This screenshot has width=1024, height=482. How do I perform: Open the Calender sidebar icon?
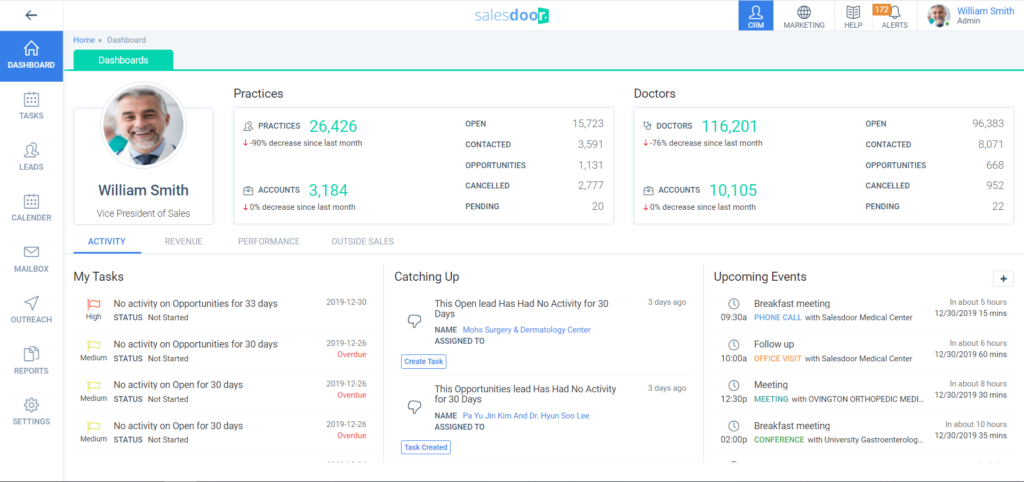coord(31,208)
